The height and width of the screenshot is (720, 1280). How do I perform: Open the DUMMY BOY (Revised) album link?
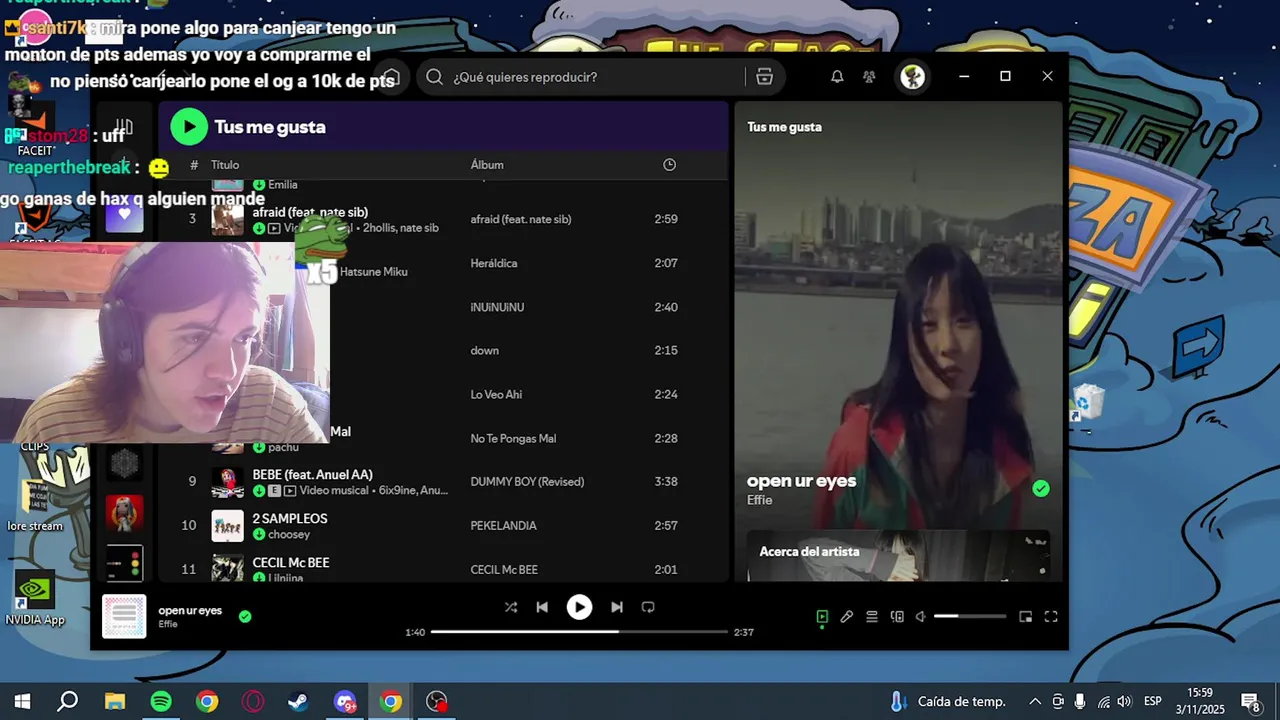pos(527,482)
